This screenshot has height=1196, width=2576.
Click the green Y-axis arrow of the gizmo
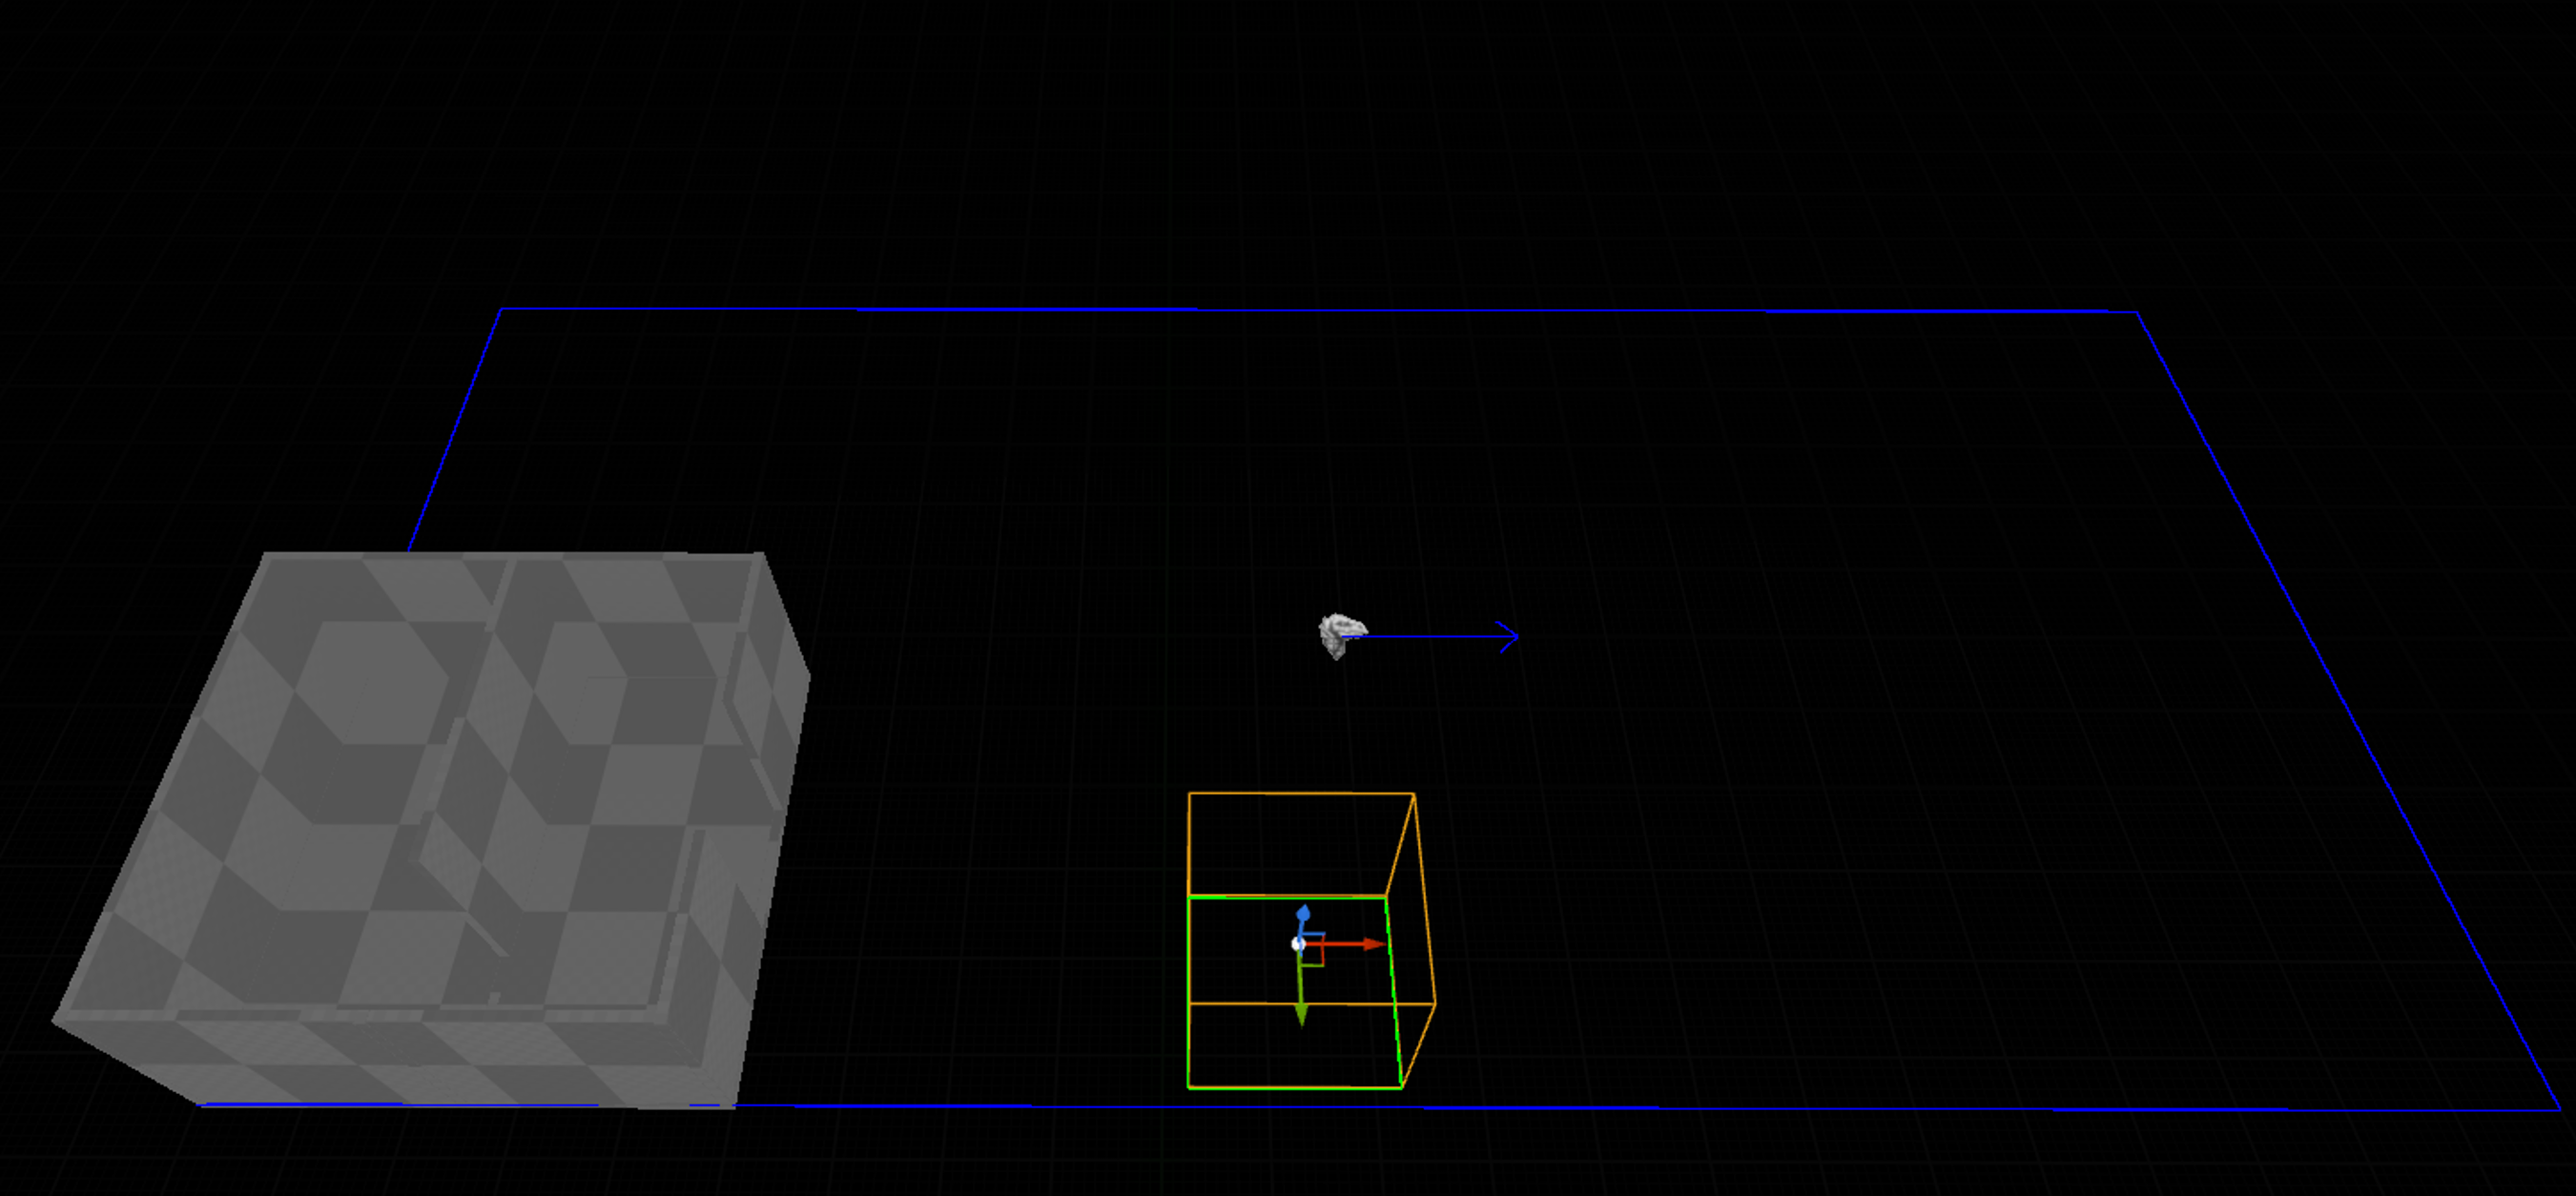[x=1301, y=1014]
